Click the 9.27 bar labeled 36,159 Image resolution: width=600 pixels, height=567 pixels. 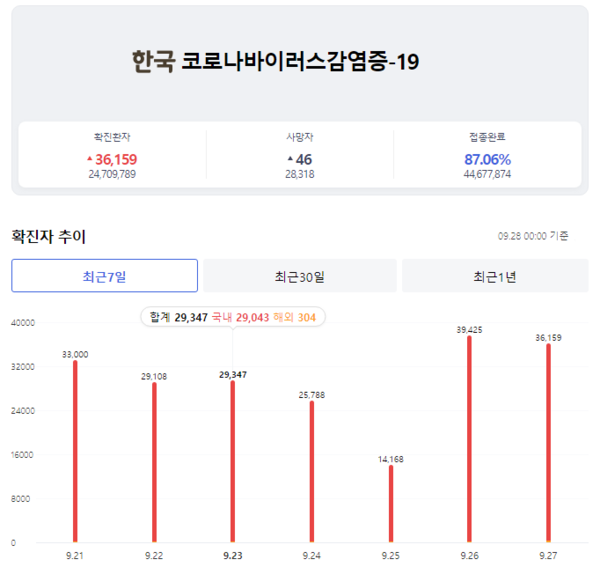548,443
